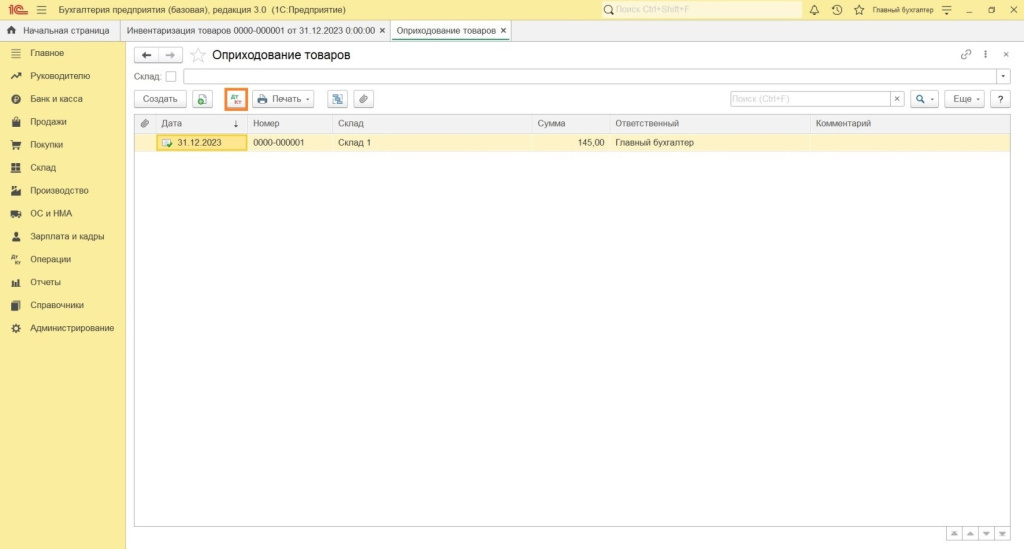This screenshot has width=1024, height=549.
Task: Open the main menu hamburger icon
Action: point(41,10)
